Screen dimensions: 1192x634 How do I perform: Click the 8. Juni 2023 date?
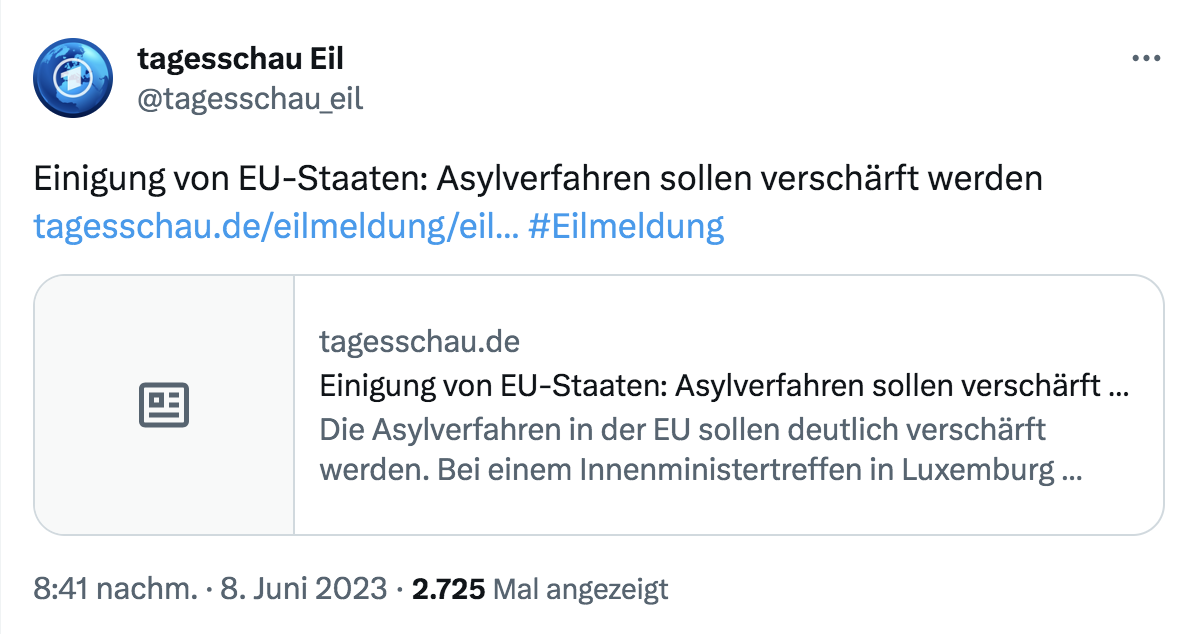300,590
